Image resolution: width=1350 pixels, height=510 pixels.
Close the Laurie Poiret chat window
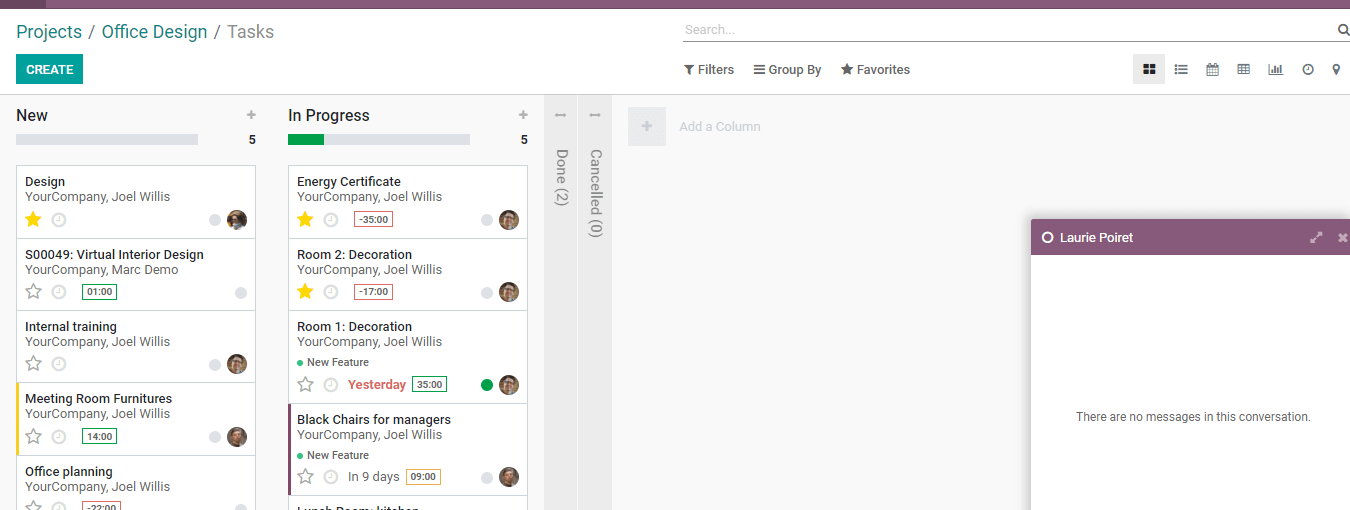1342,238
